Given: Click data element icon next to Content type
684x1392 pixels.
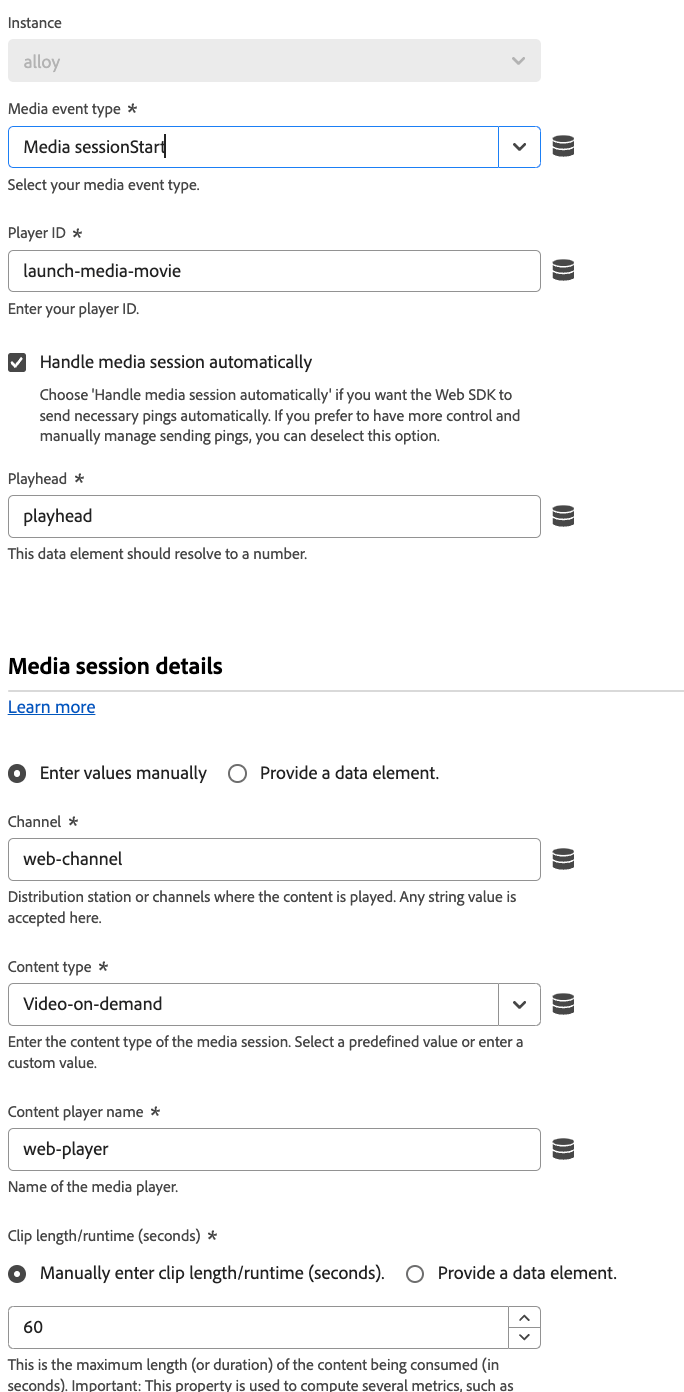Looking at the screenshot, I should (x=563, y=1004).
